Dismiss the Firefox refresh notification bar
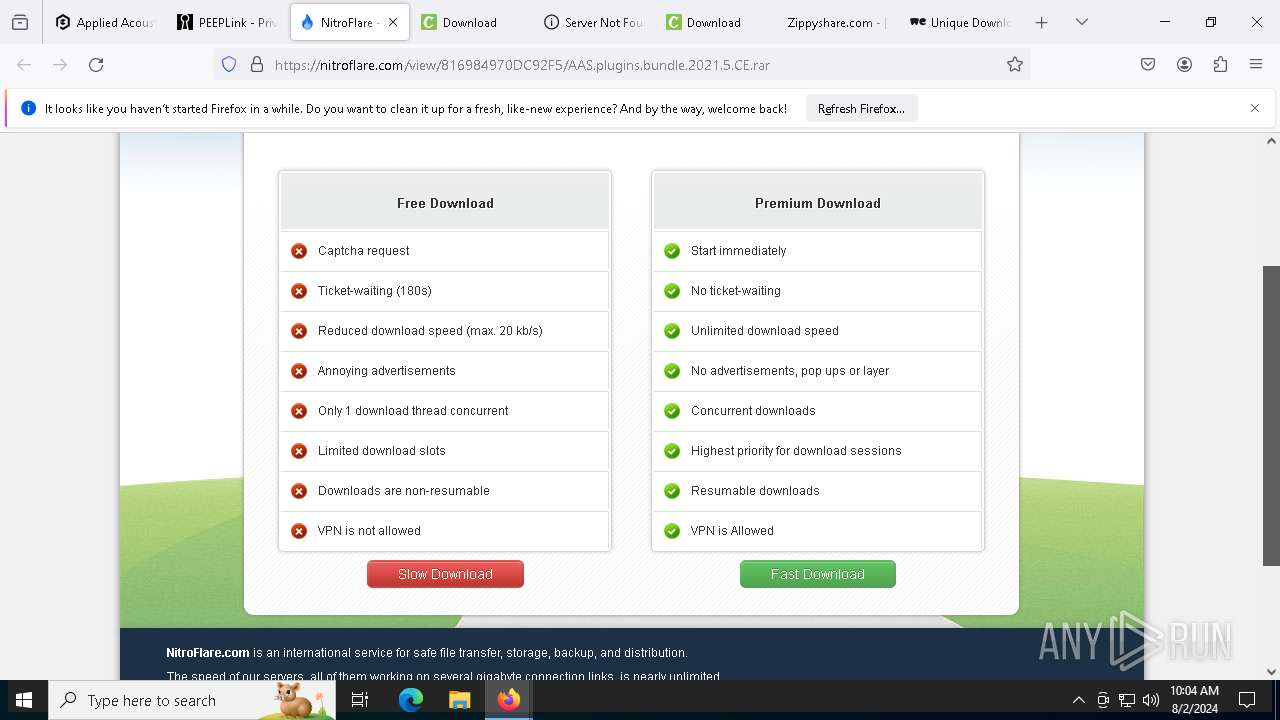This screenshot has height=720, width=1280. click(1255, 108)
